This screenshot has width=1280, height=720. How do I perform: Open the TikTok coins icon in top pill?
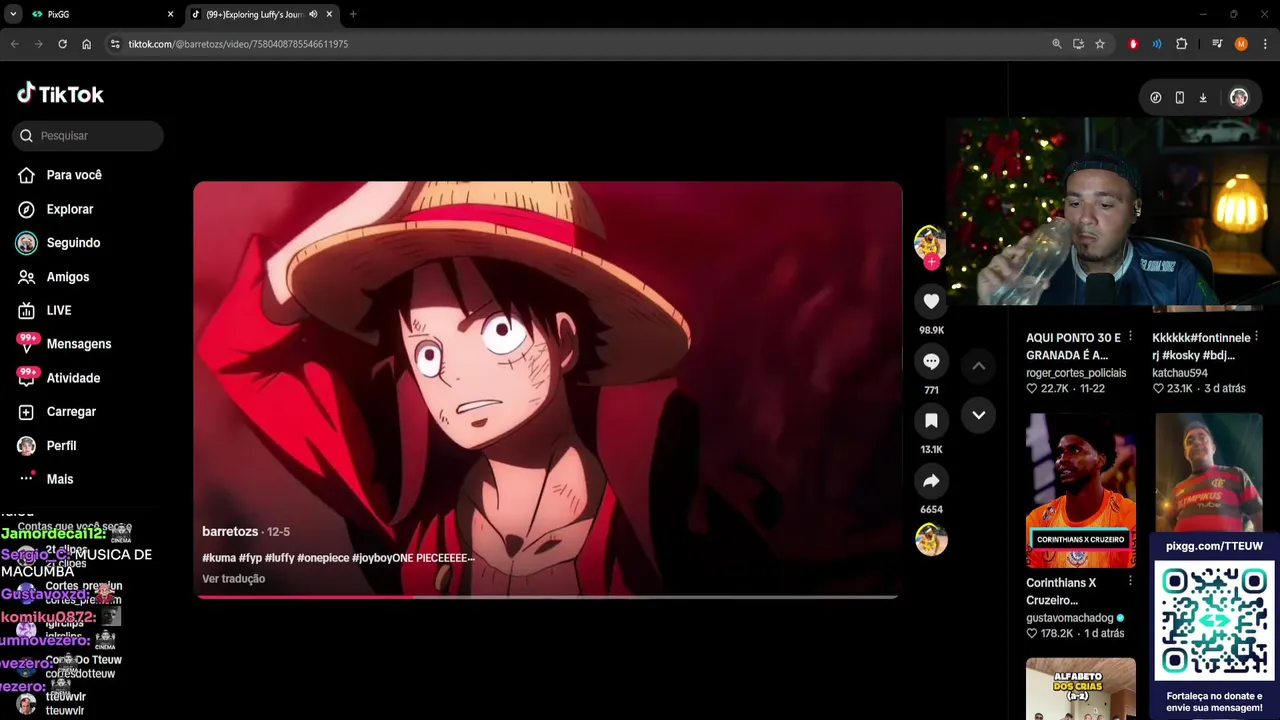(x=1156, y=97)
